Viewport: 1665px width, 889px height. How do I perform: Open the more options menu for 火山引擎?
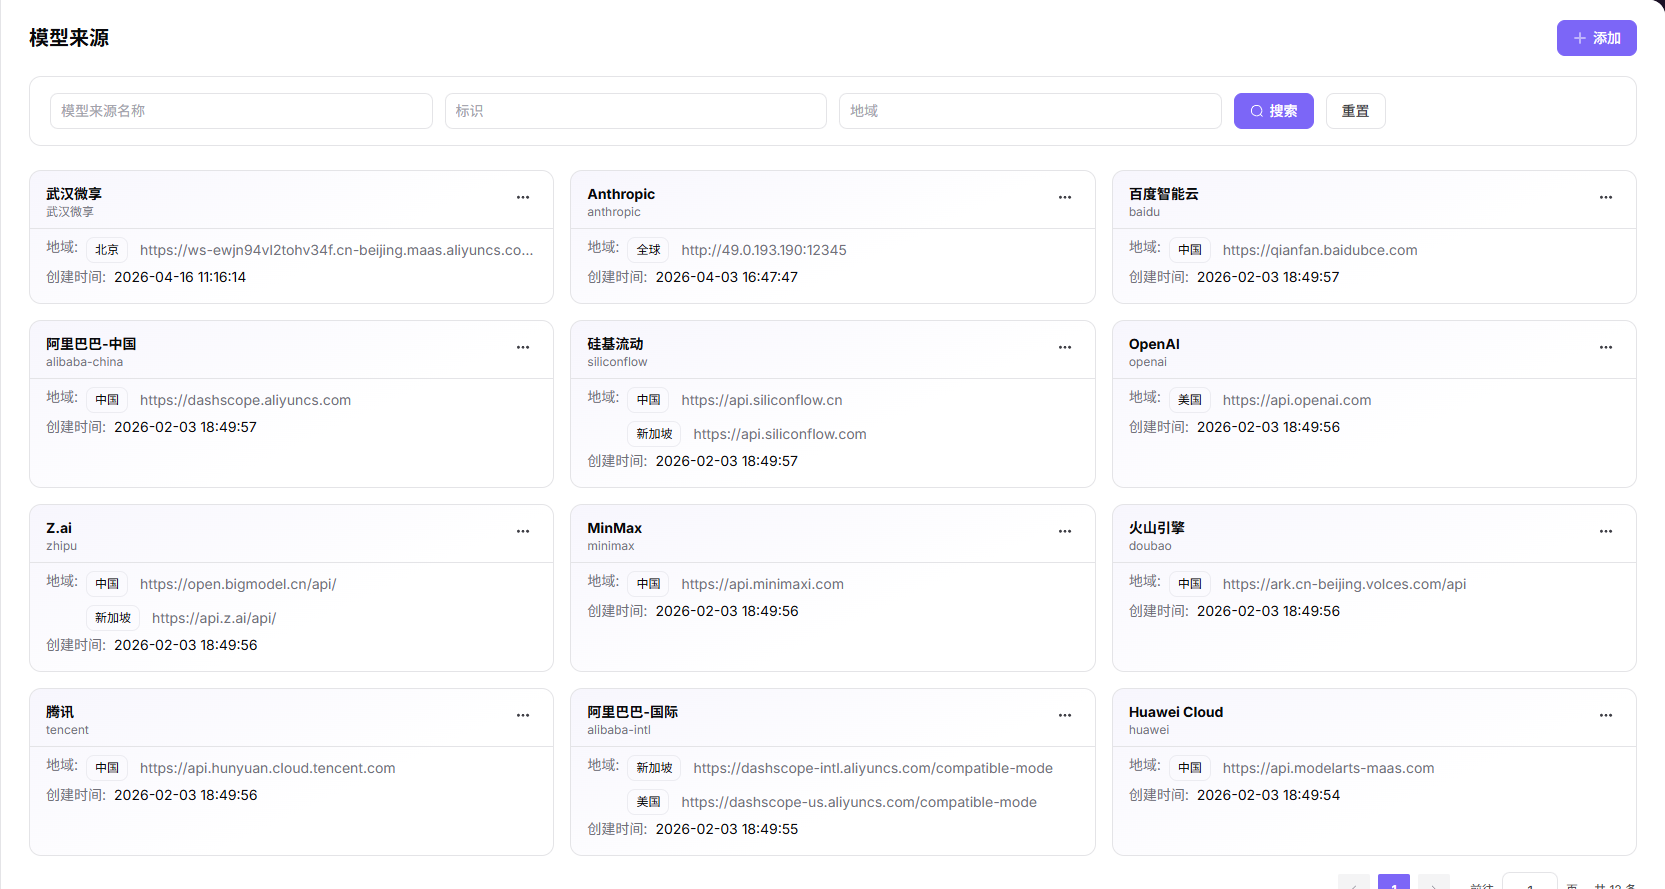point(1606,531)
